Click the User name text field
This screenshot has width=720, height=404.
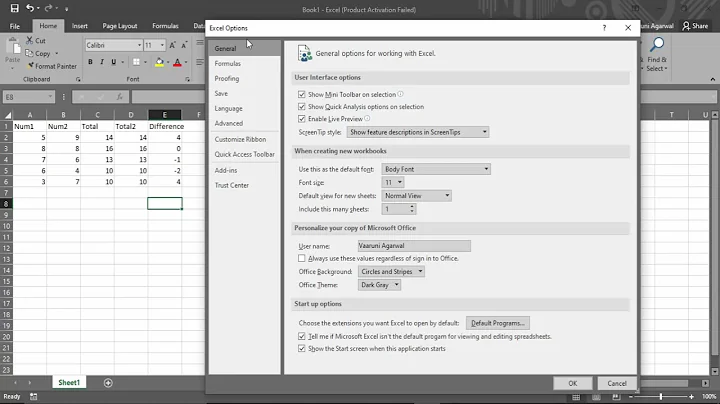pyautogui.click(x=414, y=246)
